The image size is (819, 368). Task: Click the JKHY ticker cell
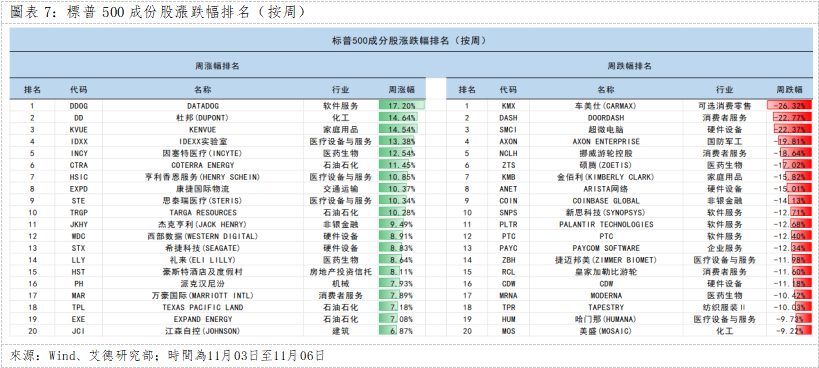point(78,224)
